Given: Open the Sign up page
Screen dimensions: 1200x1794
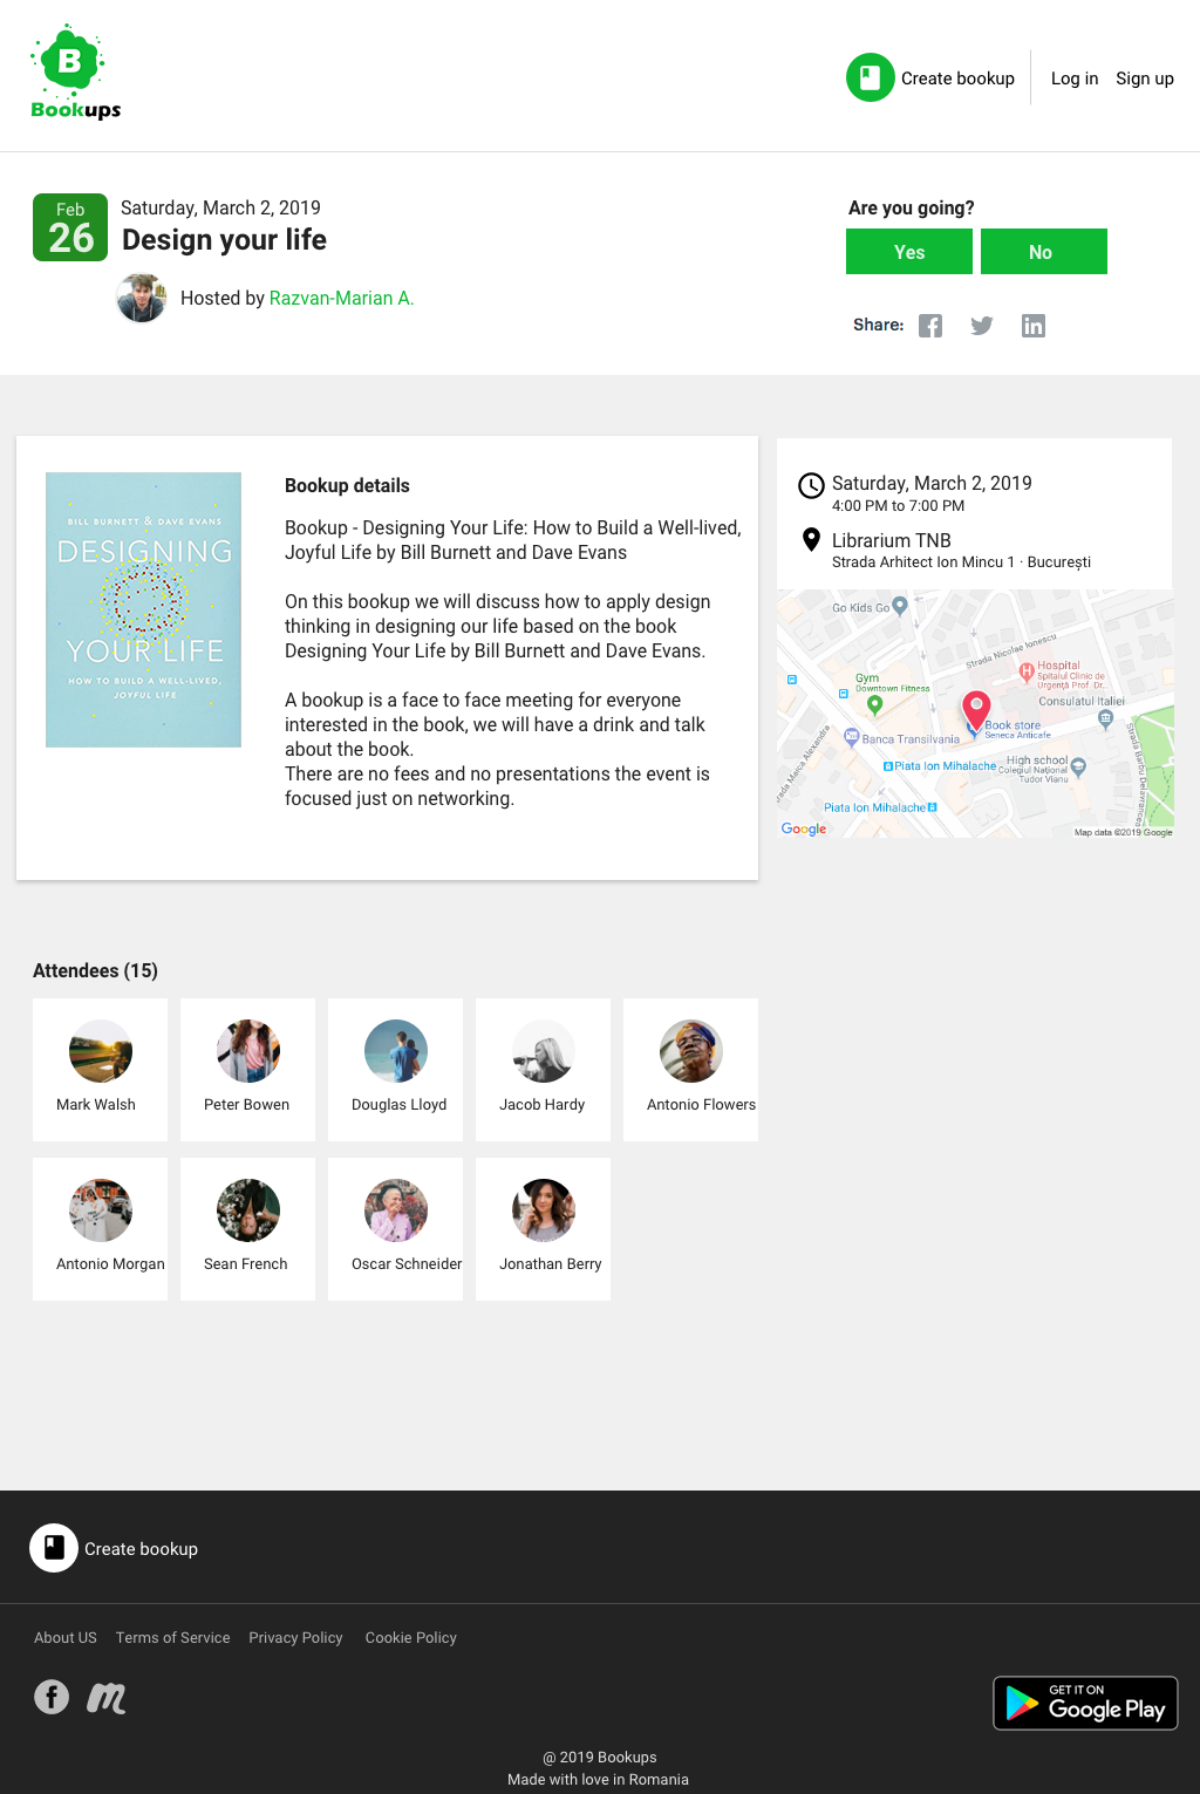Looking at the screenshot, I should click(x=1144, y=78).
